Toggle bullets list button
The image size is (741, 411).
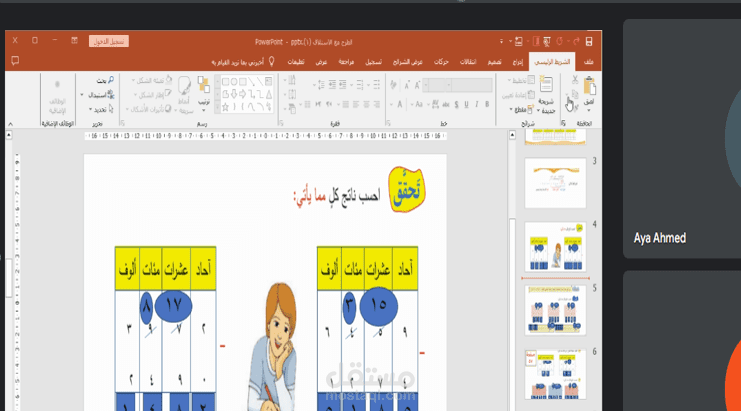[x=376, y=85]
